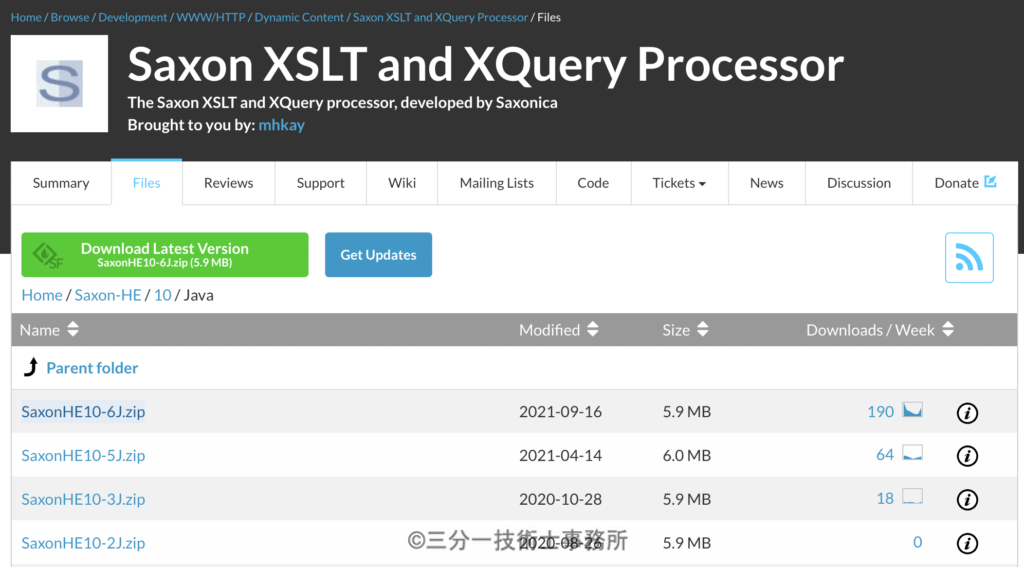Sort files by Name column
1024x567 pixels.
[49, 330]
